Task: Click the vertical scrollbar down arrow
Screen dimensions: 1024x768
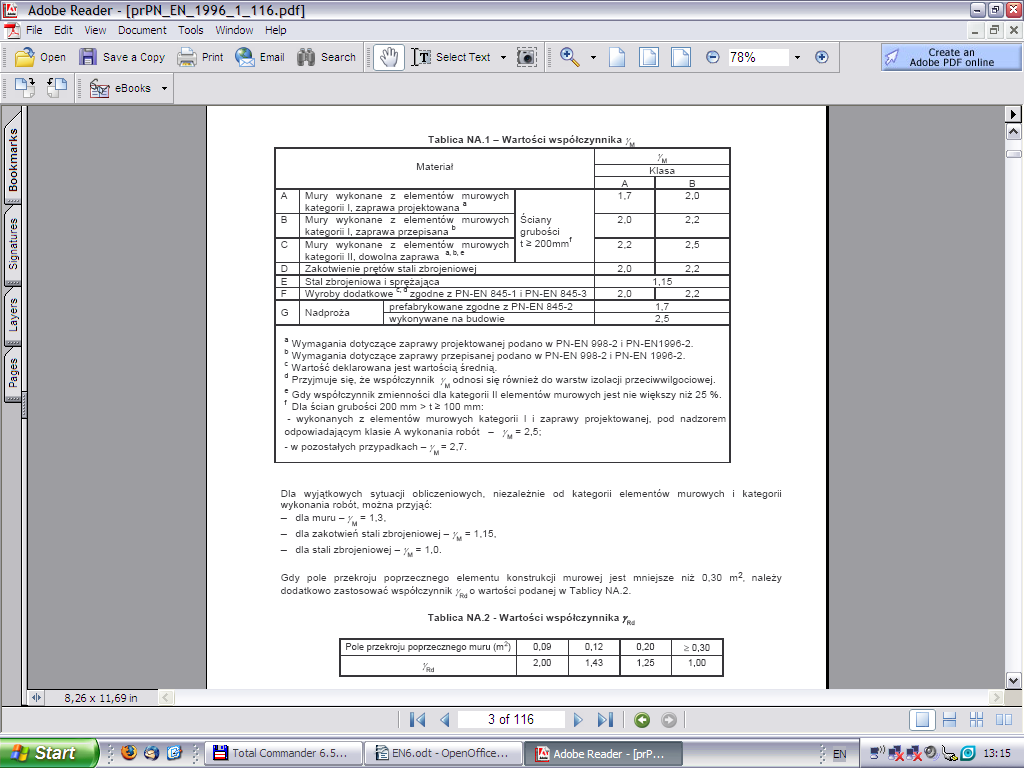Action: [x=1014, y=681]
